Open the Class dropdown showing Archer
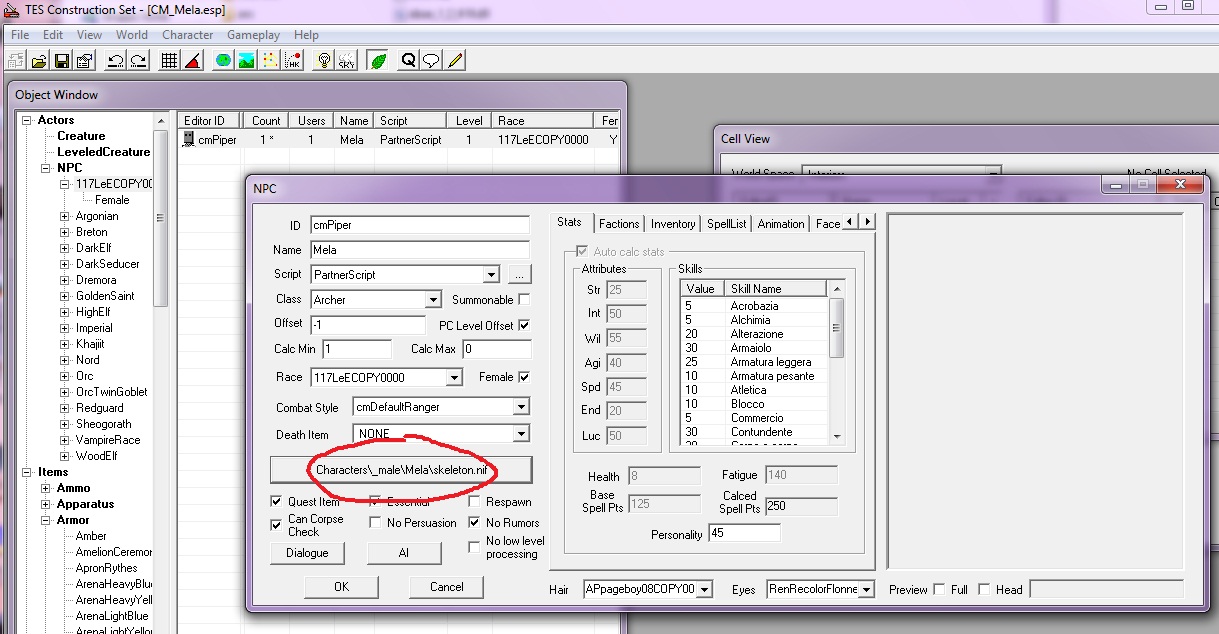The height and width of the screenshot is (634, 1219). 432,299
